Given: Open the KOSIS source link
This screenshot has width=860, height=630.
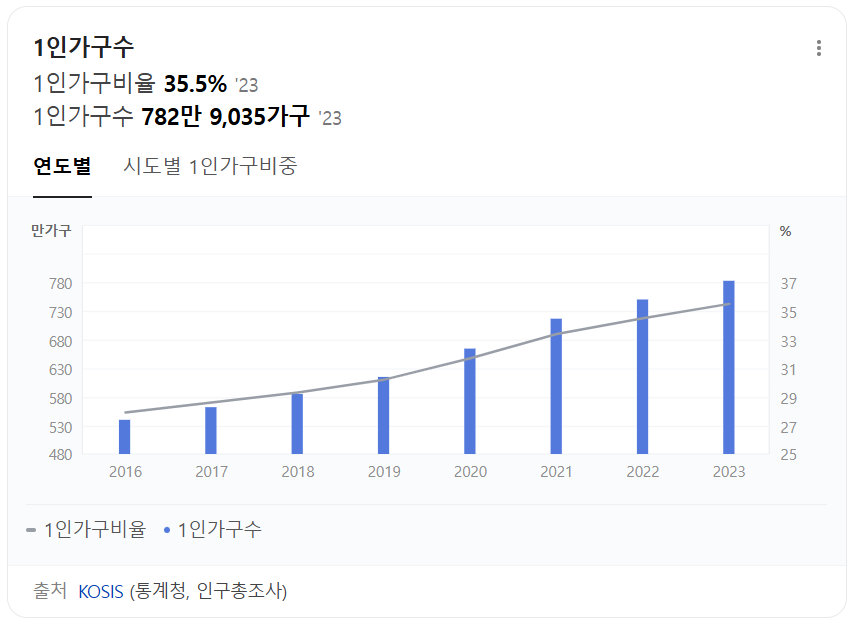Looking at the screenshot, I should (99, 591).
